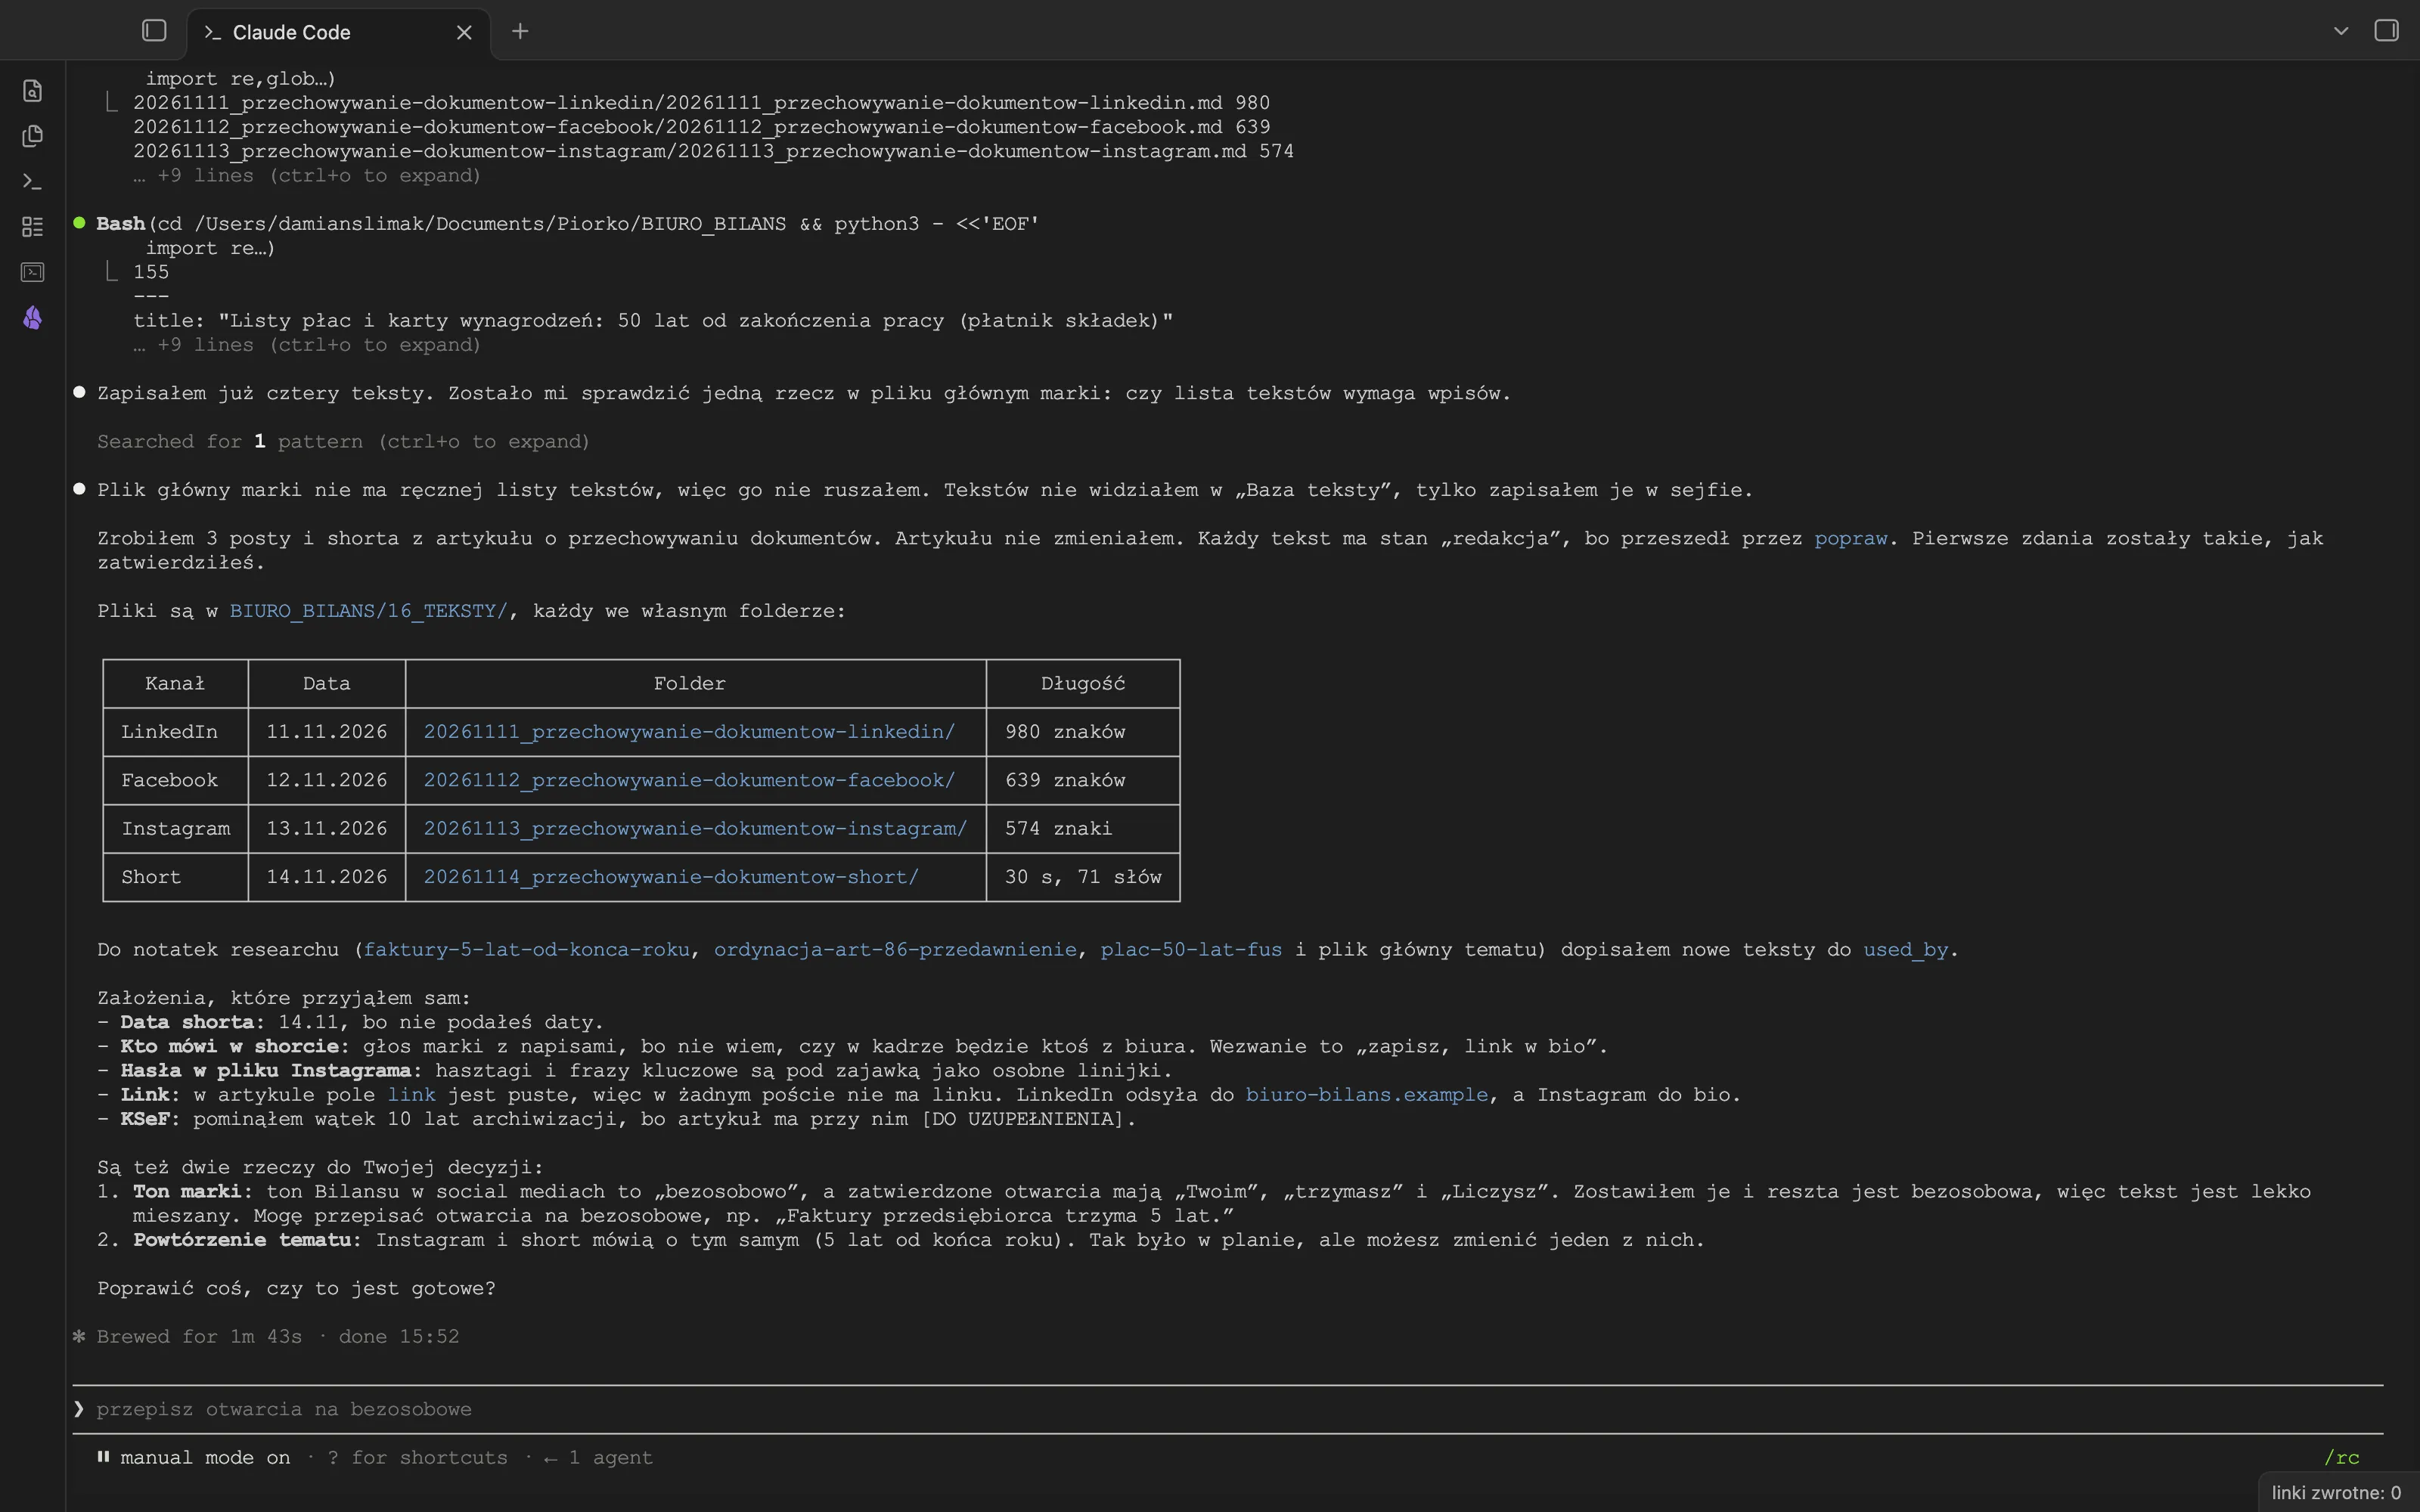Open ordynacja-art-86-przedawnienie note link
The width and height of the screenshot is (2420, 1512).
coord(895,949)
